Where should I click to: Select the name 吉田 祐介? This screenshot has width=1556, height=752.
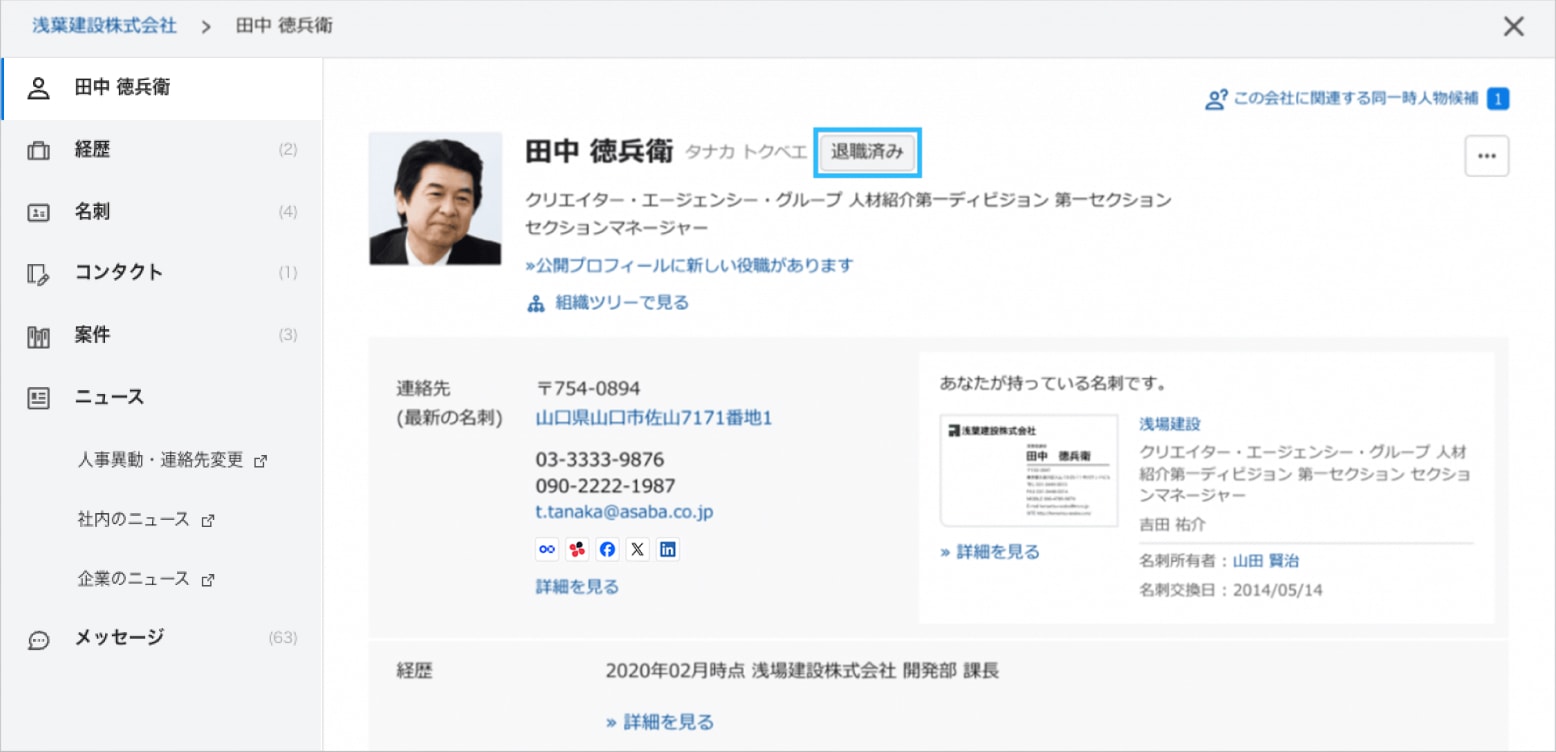tap(1174, 524)
